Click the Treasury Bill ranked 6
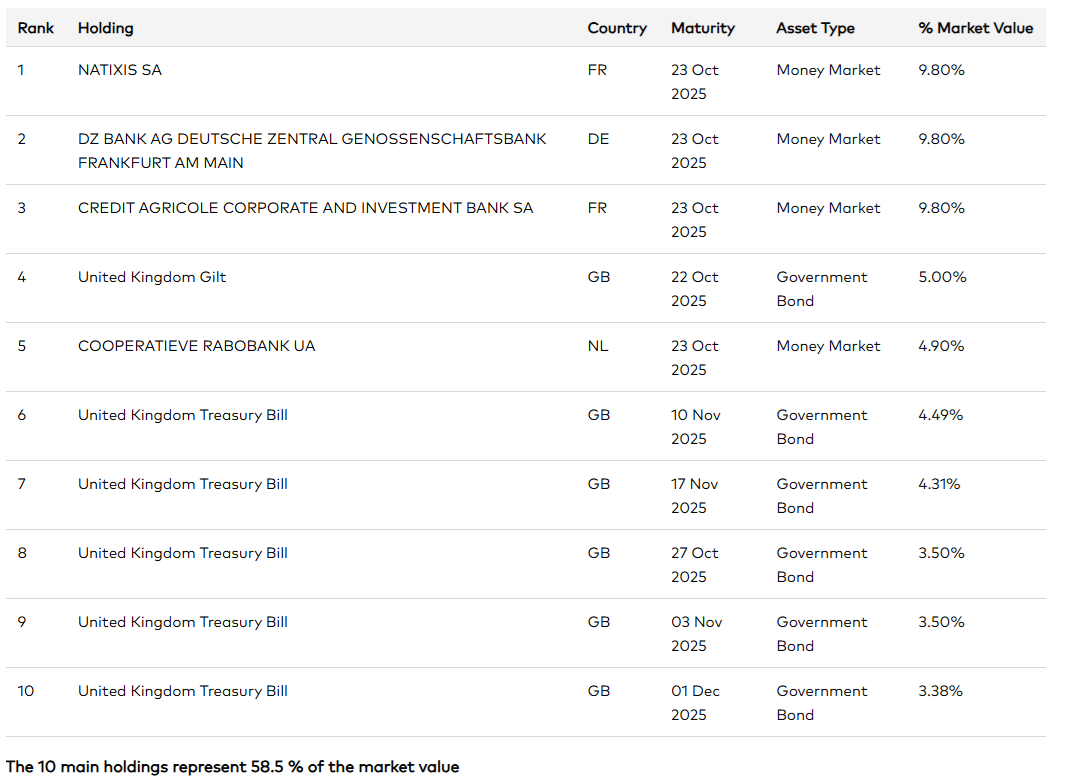1069x784 pixels. click(x=182, y=415)
